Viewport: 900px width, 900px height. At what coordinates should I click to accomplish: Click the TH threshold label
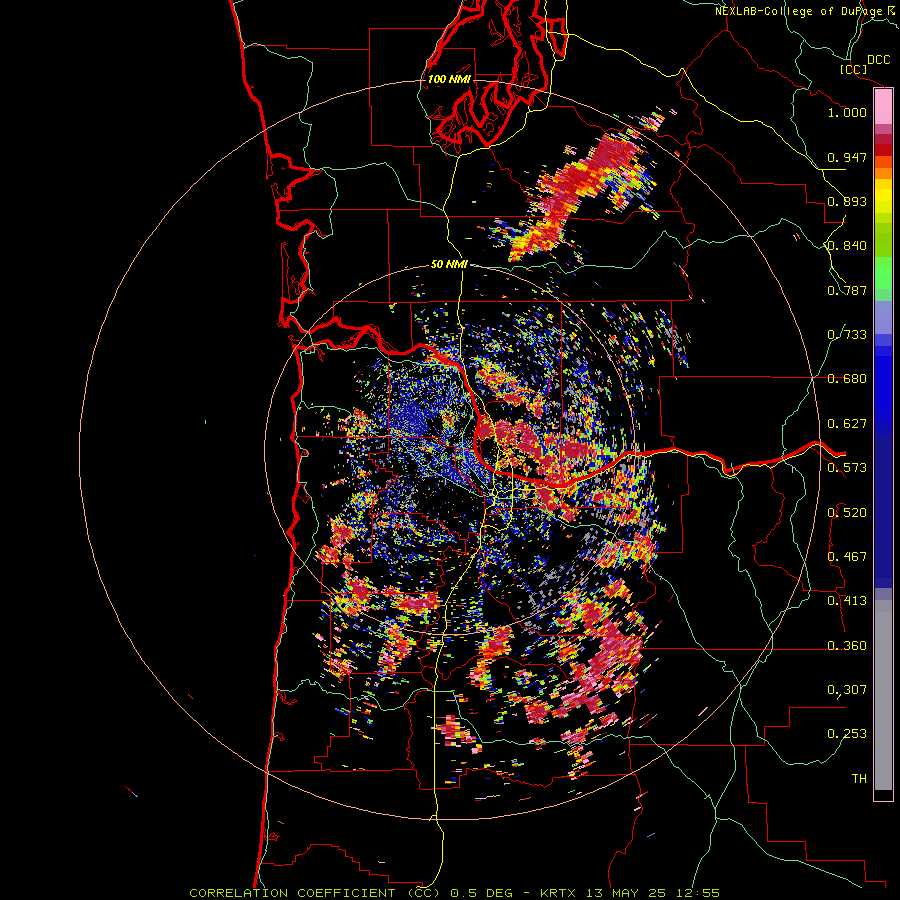[x=859, y=779]
